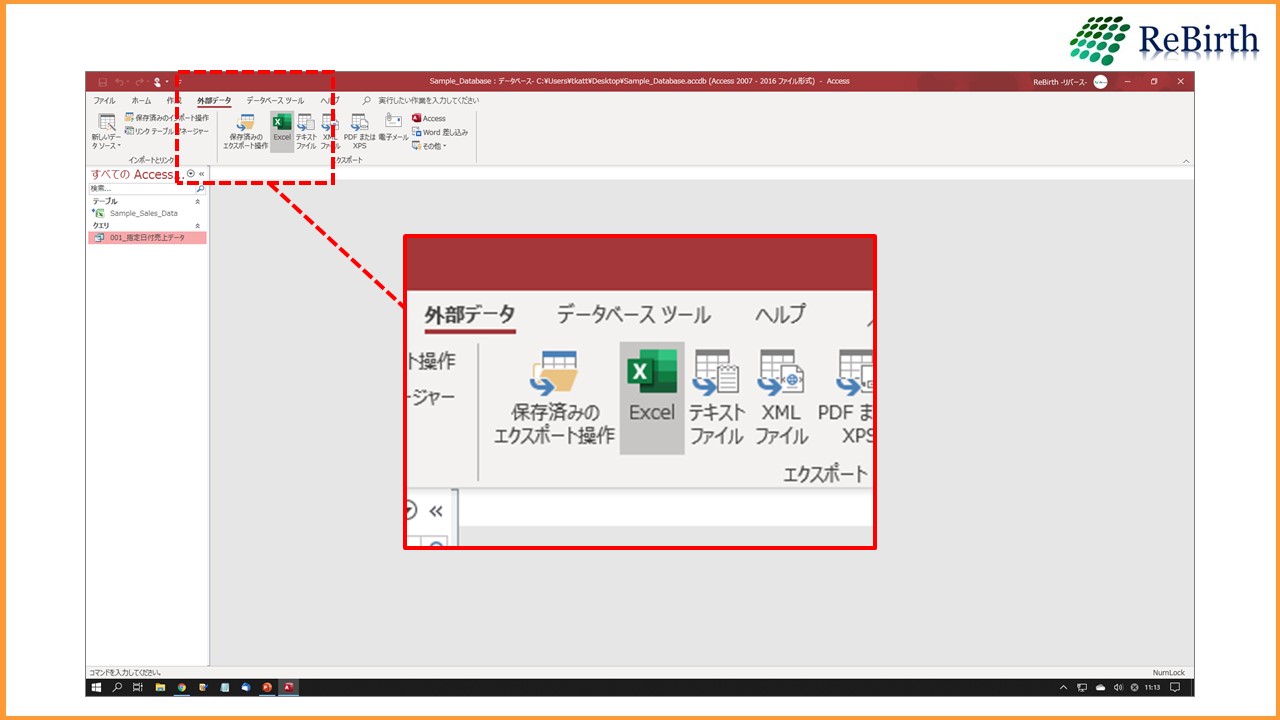Click the Access icon in the taskbar
The width and height of the screenshot is (1280, 720).
point(288,688)
